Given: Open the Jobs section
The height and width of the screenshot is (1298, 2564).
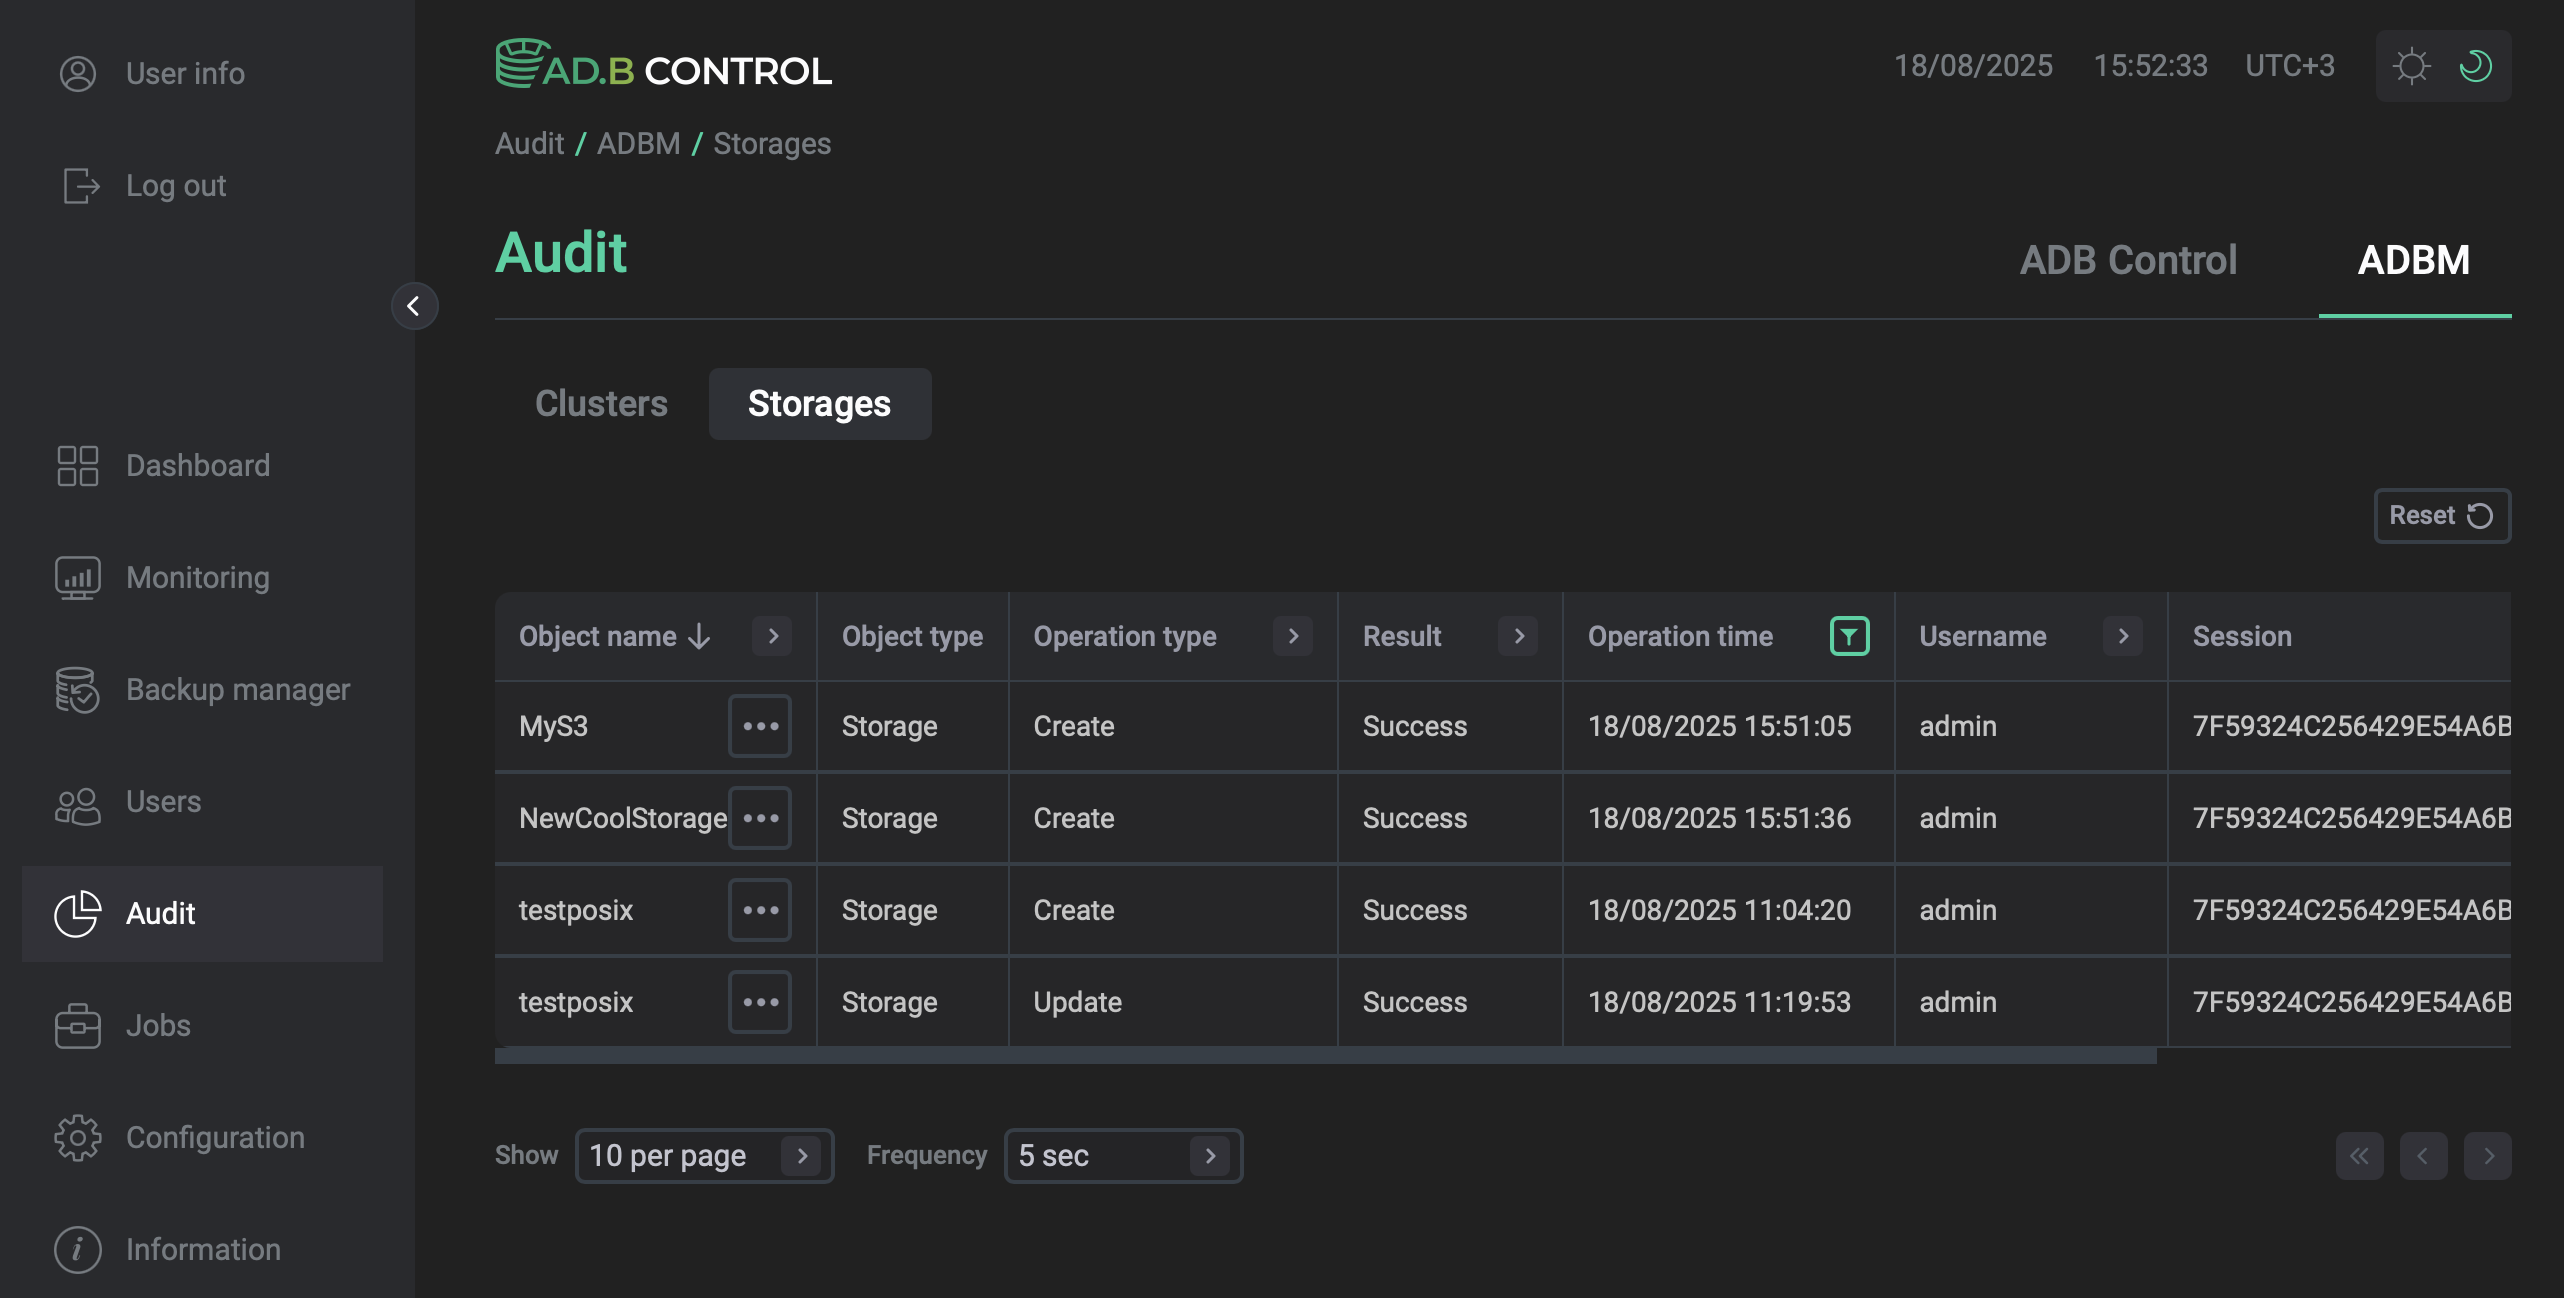Looking at the screenshot, I should [x=158, y=1025].
